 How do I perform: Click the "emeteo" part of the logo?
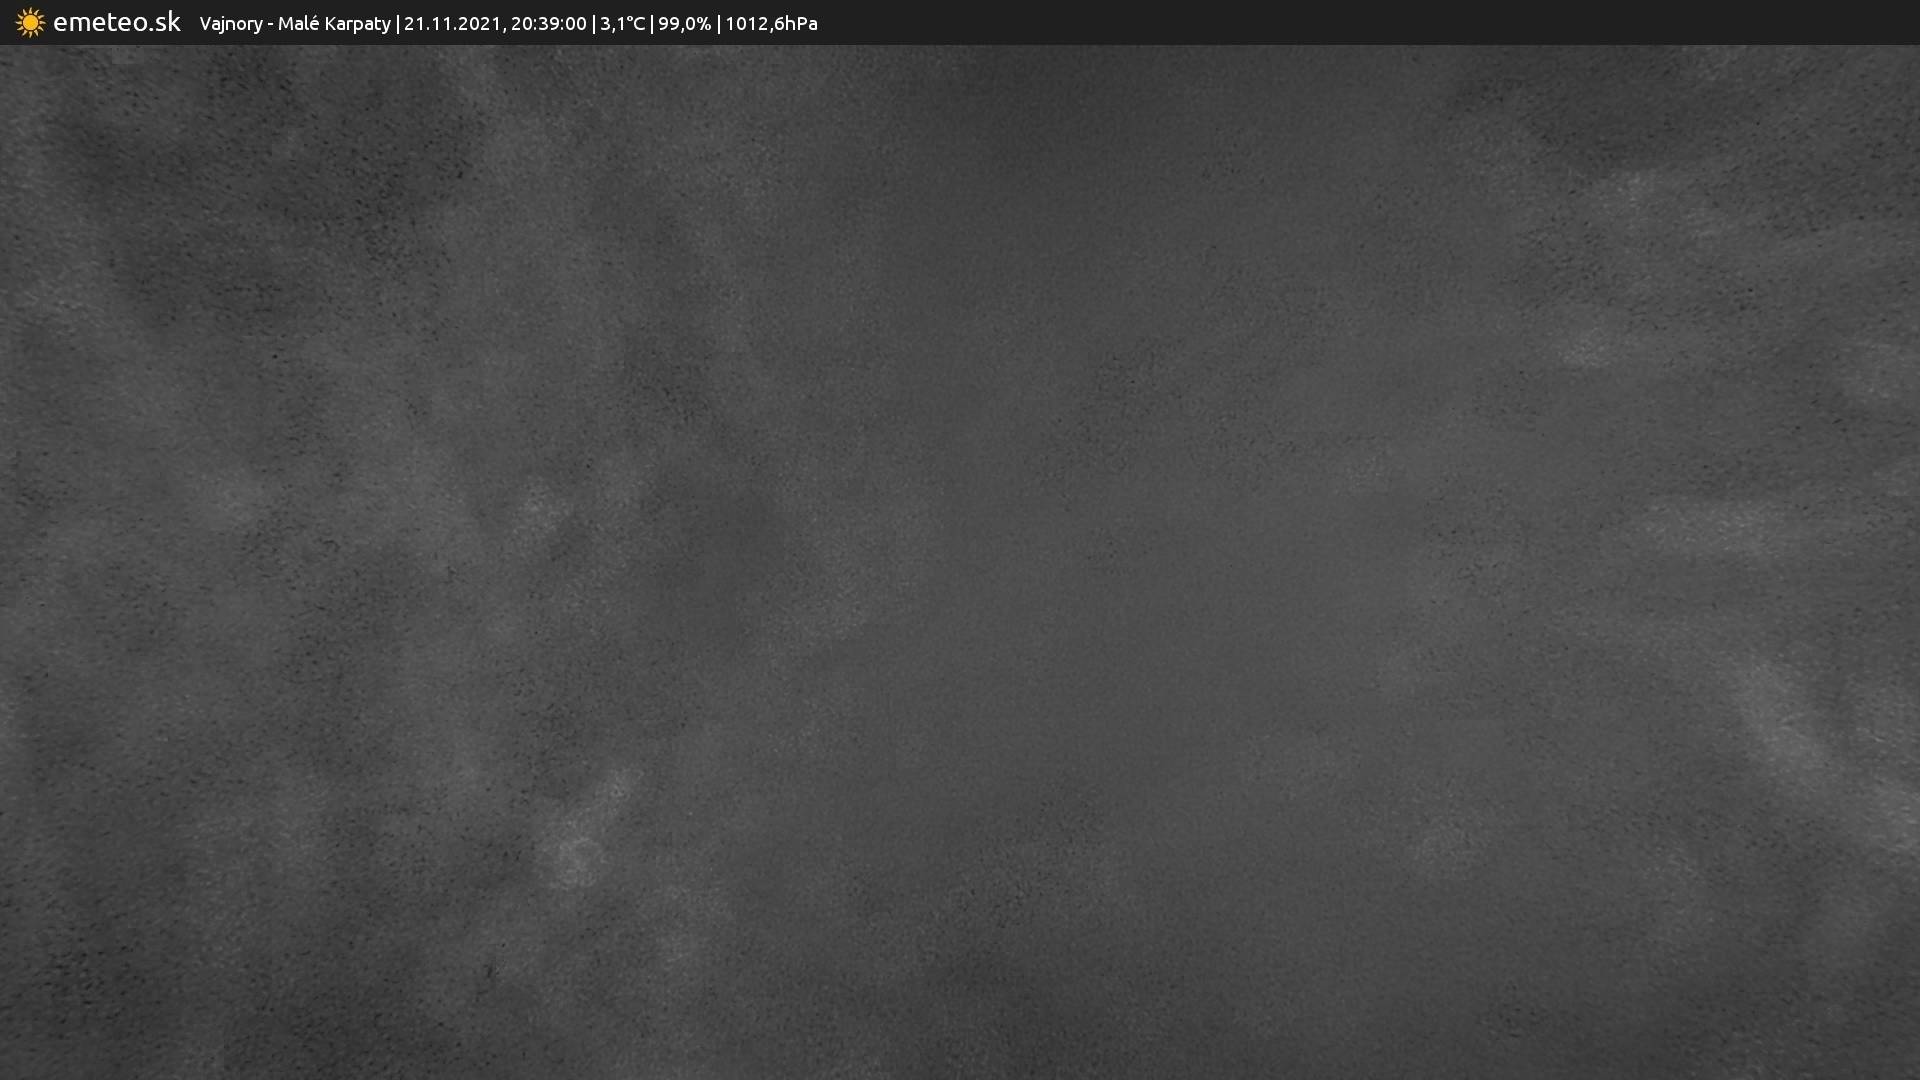tap(98, 23)
